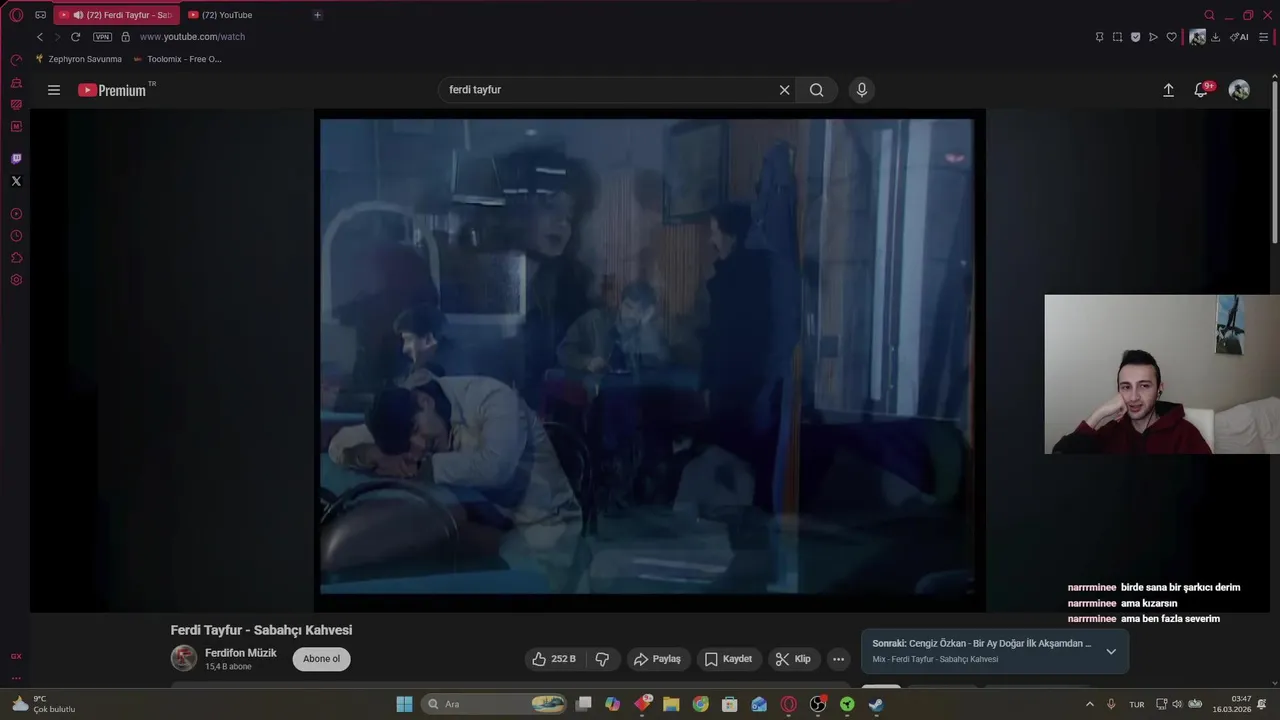Open X (Twitter) panel in sidebar
The height and width of the screenshot is (720, 1280).
(x=16, y=181)
